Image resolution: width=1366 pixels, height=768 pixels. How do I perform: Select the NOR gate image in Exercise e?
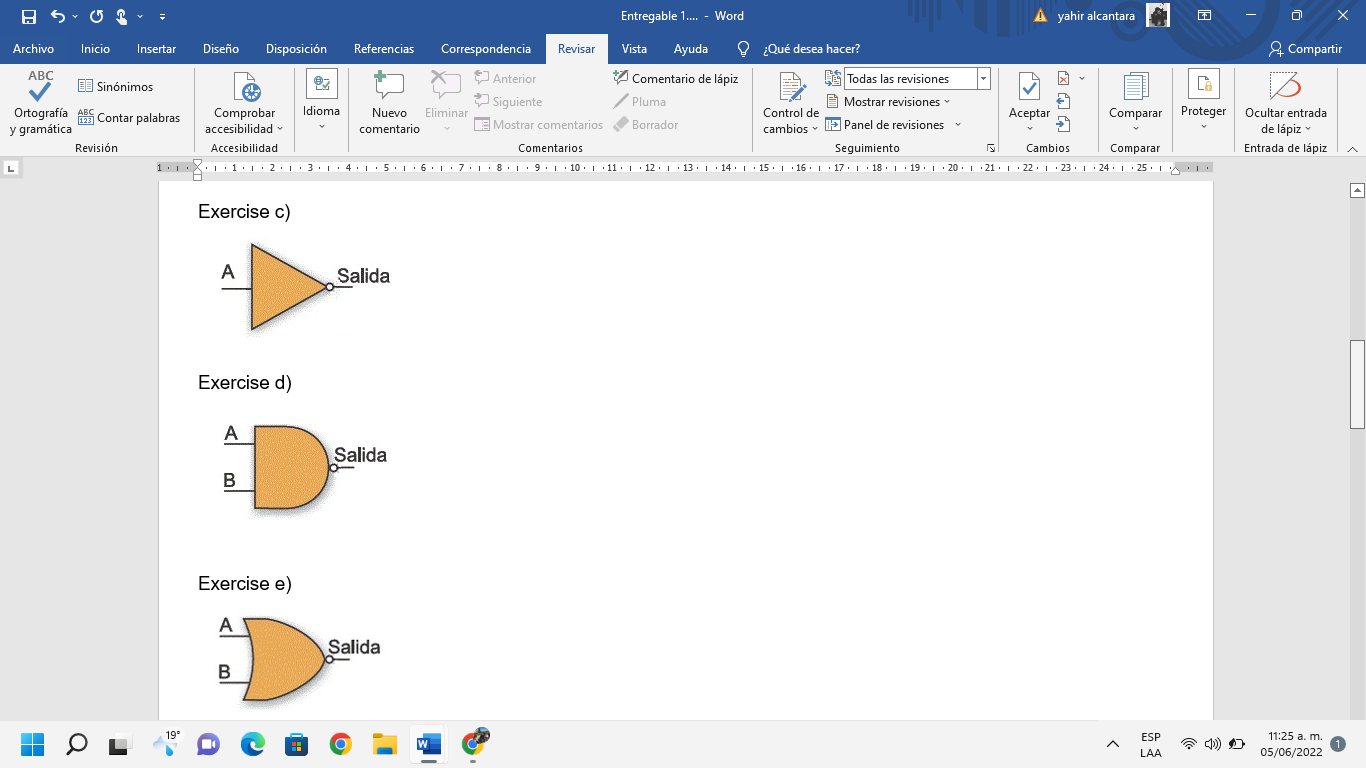[299, 659]
